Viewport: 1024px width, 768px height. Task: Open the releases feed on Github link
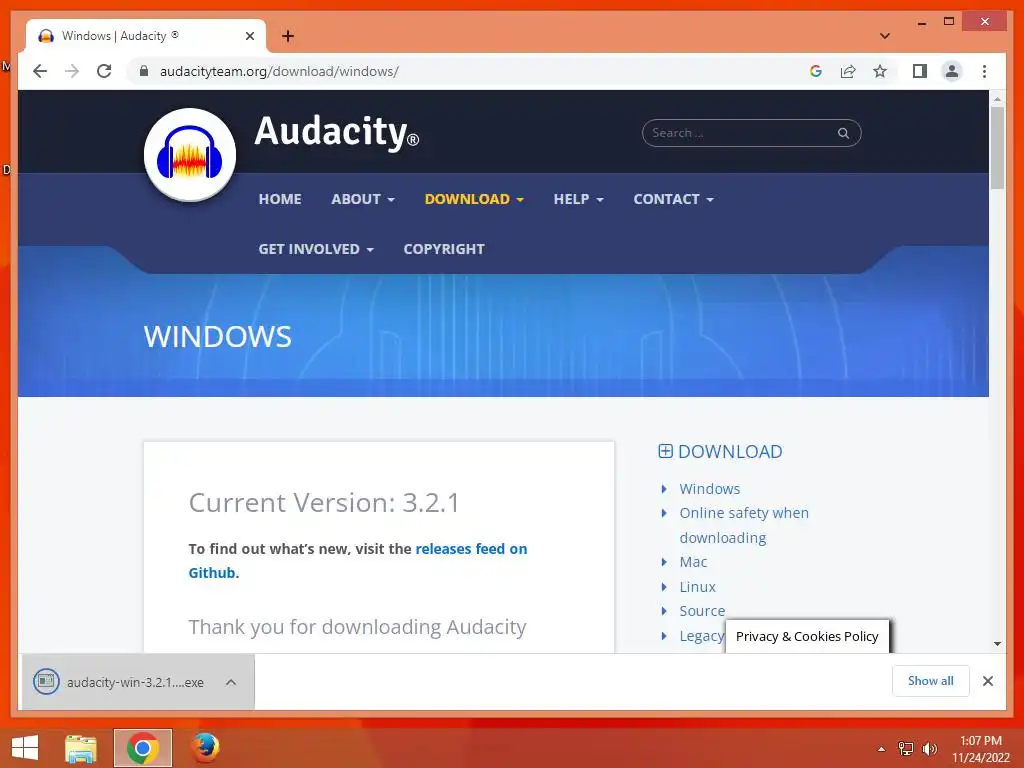[x=472, y=549]
